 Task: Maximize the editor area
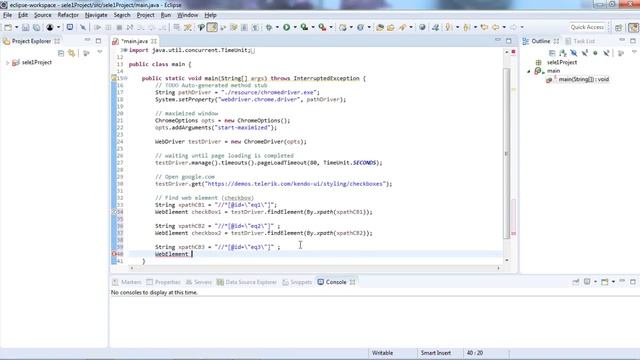click(x=509, y=40)
